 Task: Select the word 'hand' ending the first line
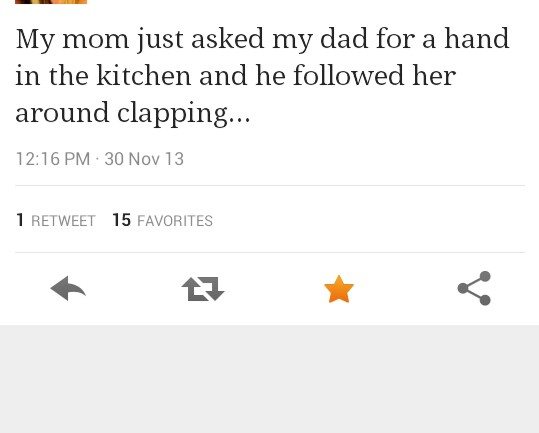tap(477, 38)
